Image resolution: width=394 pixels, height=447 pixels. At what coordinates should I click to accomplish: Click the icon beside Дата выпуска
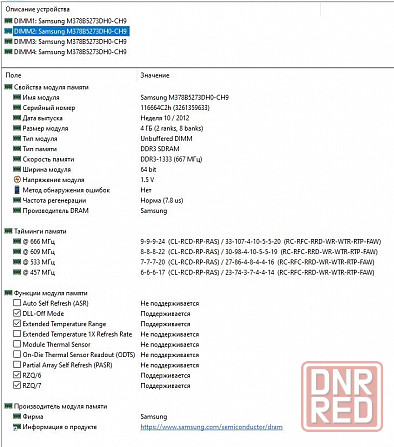pos(17,118)
